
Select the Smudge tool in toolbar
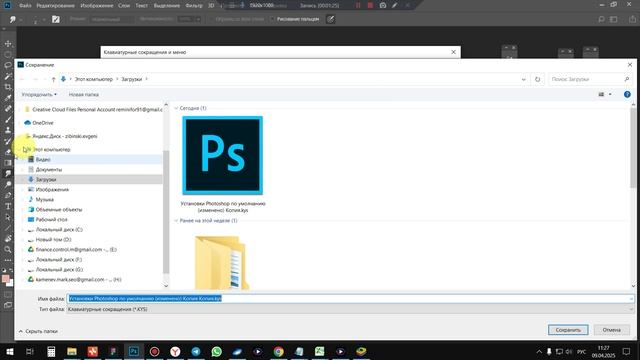coord(8,173)
